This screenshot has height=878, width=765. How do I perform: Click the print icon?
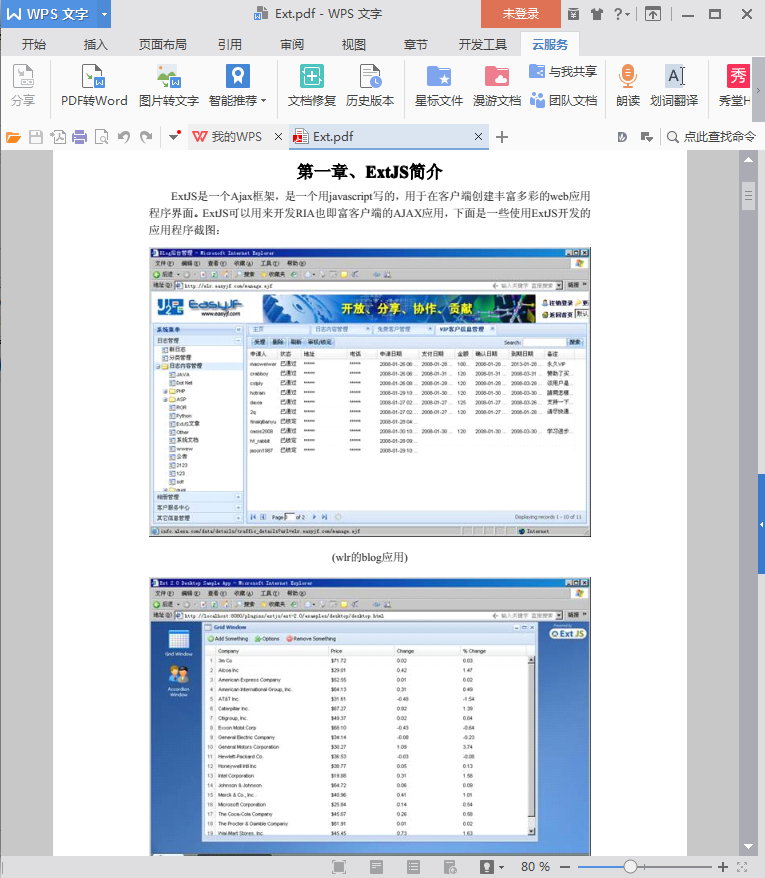(80, 137)
